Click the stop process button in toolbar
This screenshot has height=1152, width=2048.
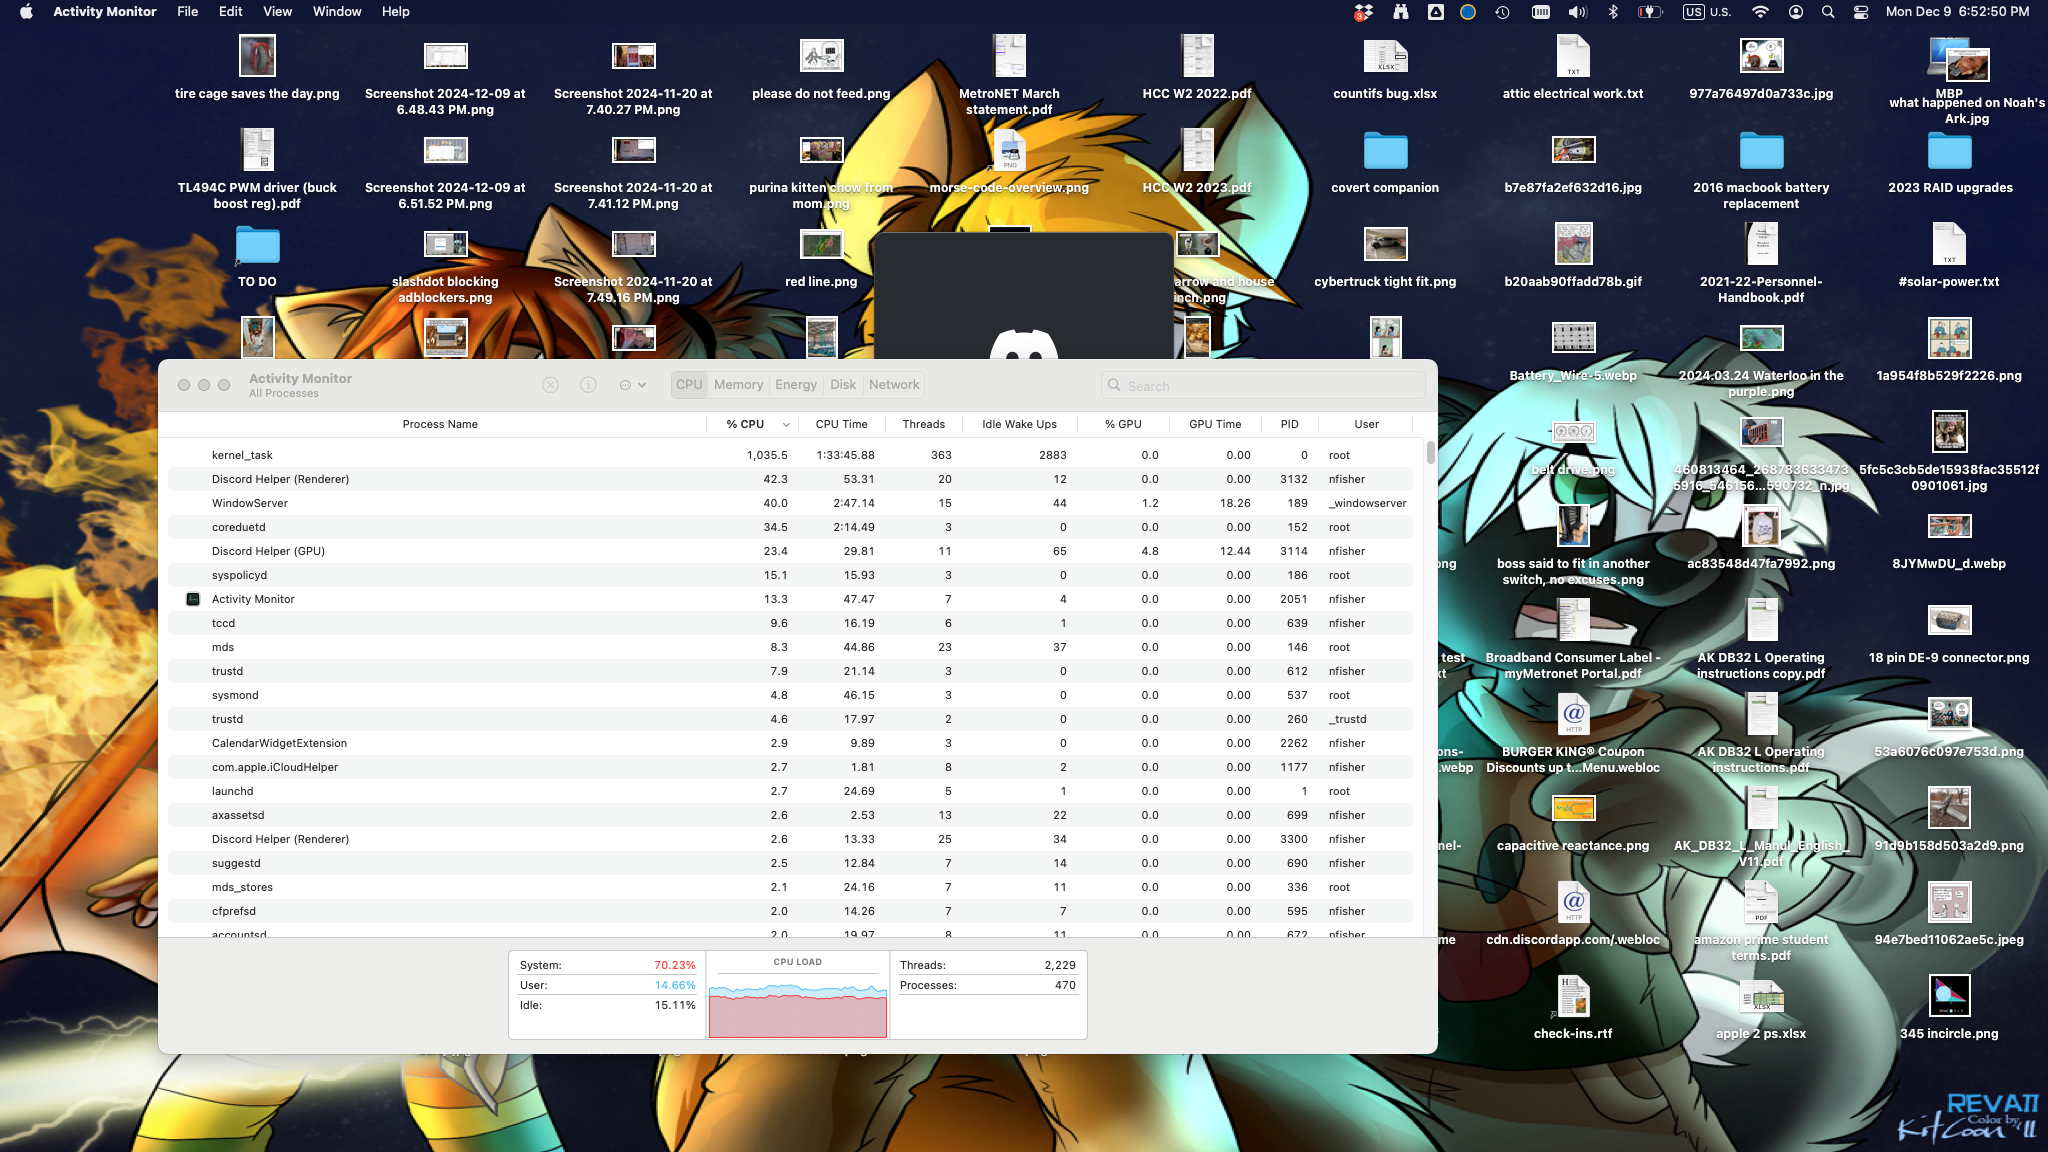tap(550, 385)
